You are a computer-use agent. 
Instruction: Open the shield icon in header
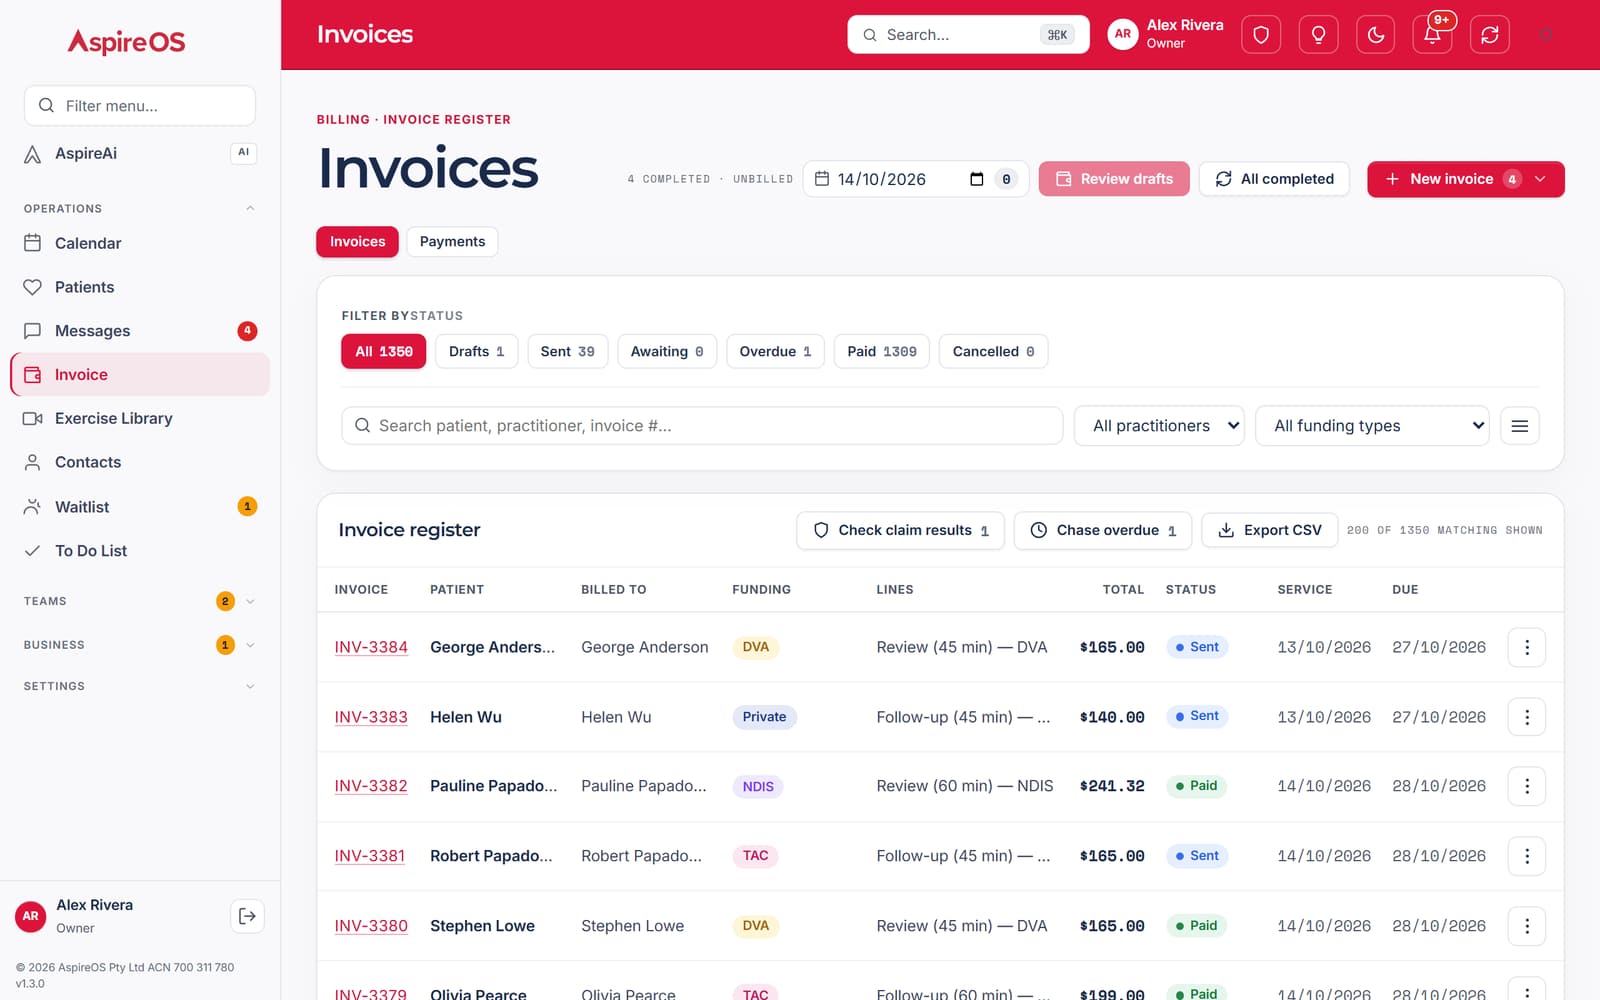tap(1261, 35)
